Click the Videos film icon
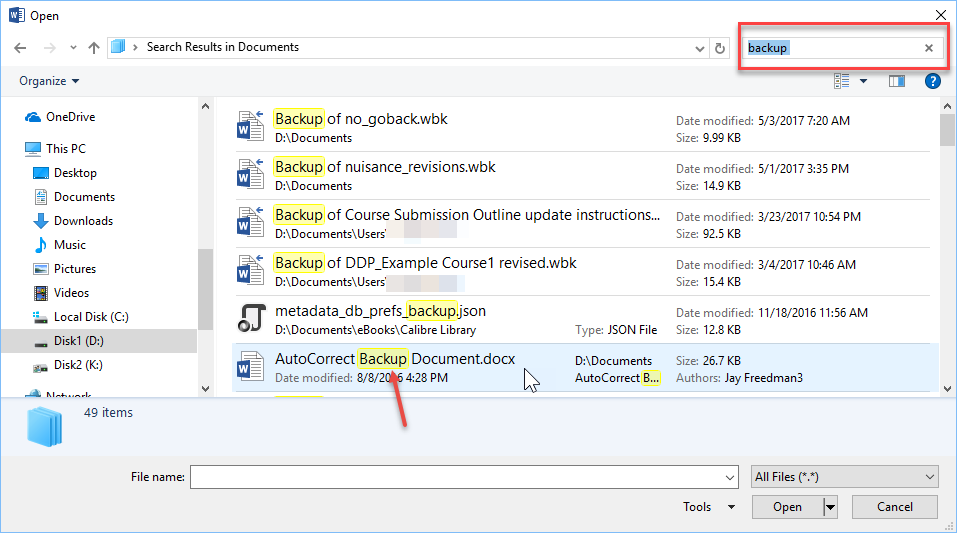 click(41, 293)
